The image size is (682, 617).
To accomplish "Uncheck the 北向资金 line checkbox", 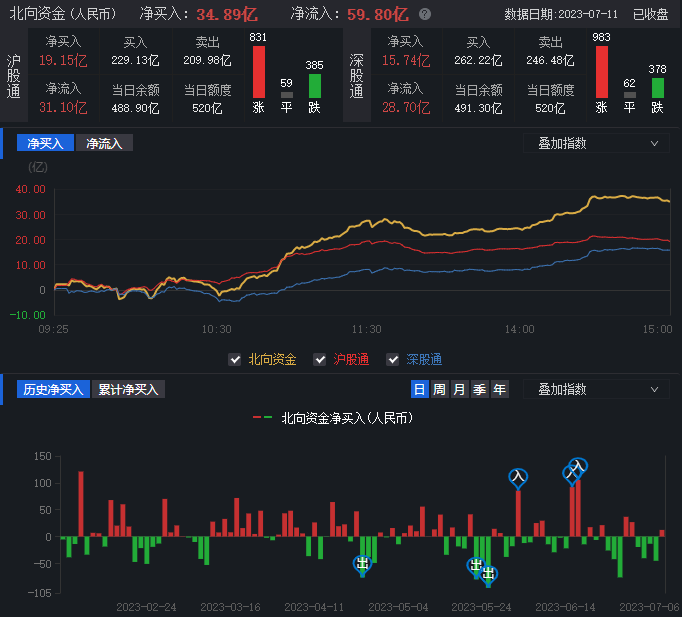I will pos(235,360).
